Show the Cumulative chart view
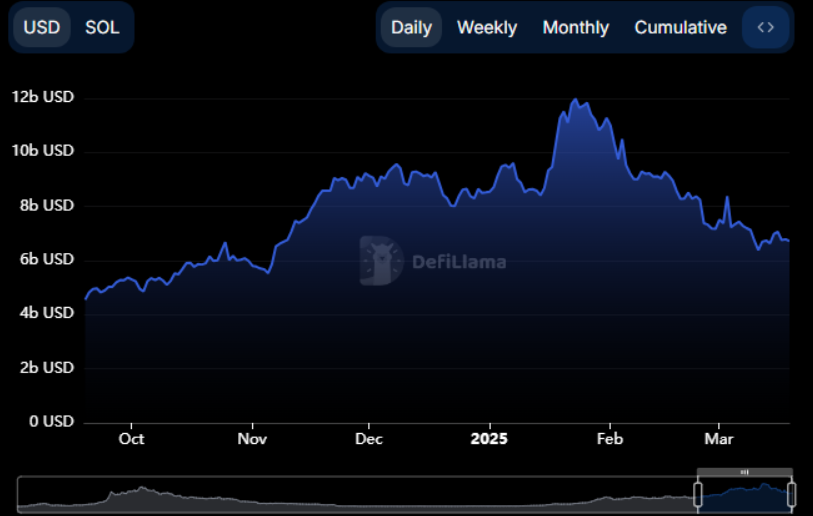This screenshot has width=813, height=516. [680, 27]
